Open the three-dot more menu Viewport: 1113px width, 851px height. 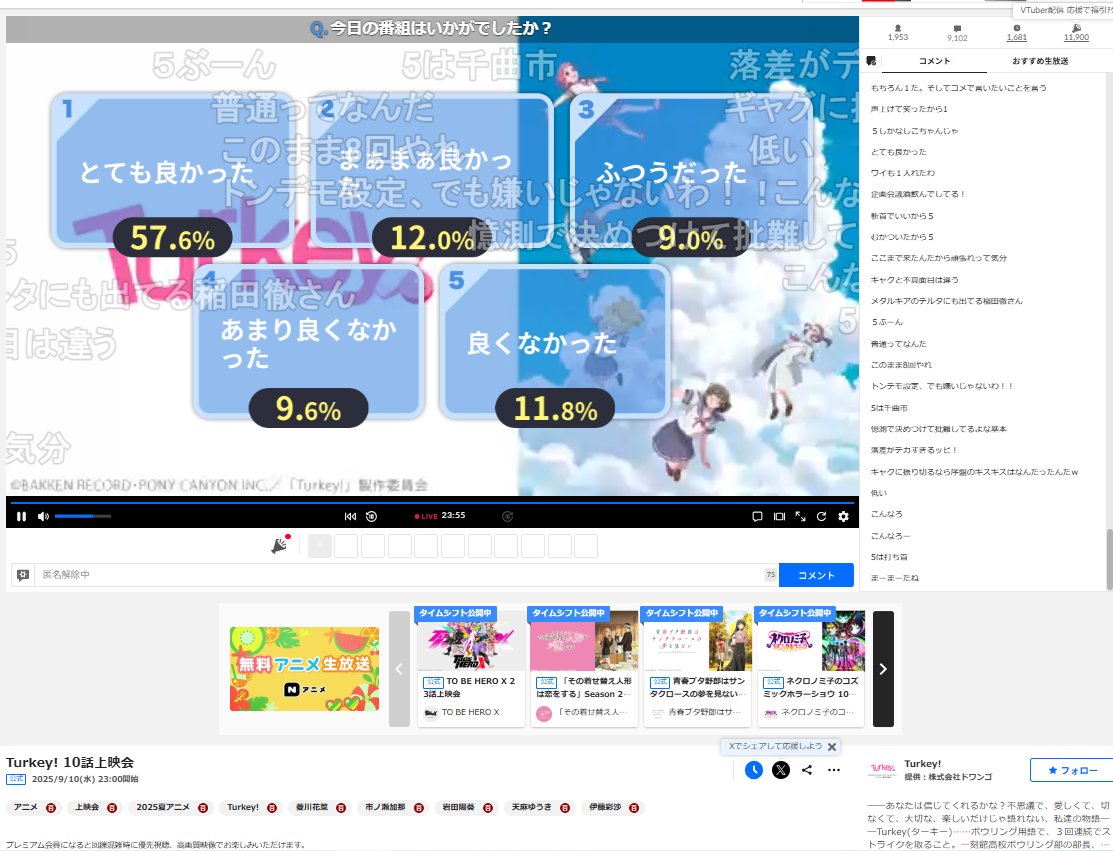tap(834, 770)
